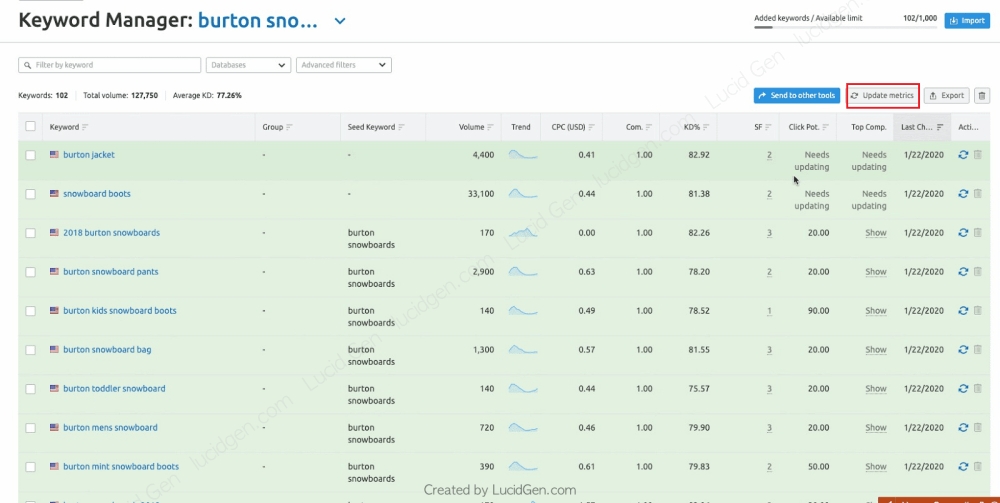
Task: Expand the Advanced filters dropdown
Action: coord(343,65)
